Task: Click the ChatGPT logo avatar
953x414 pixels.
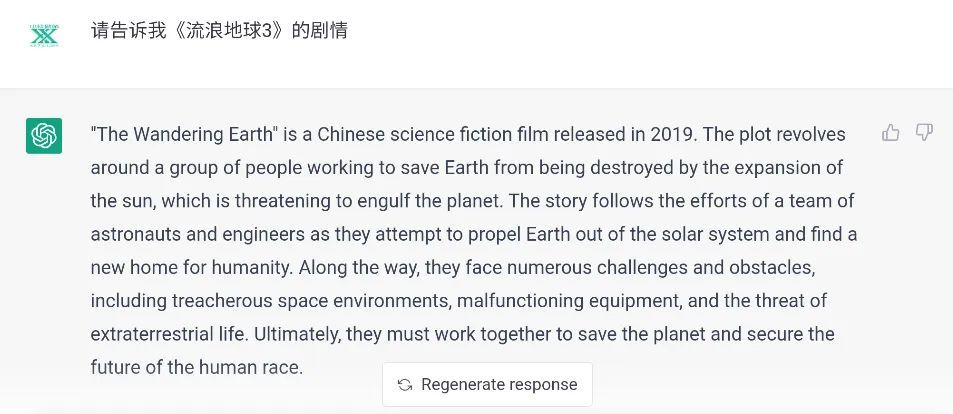Action: (44, 136)
